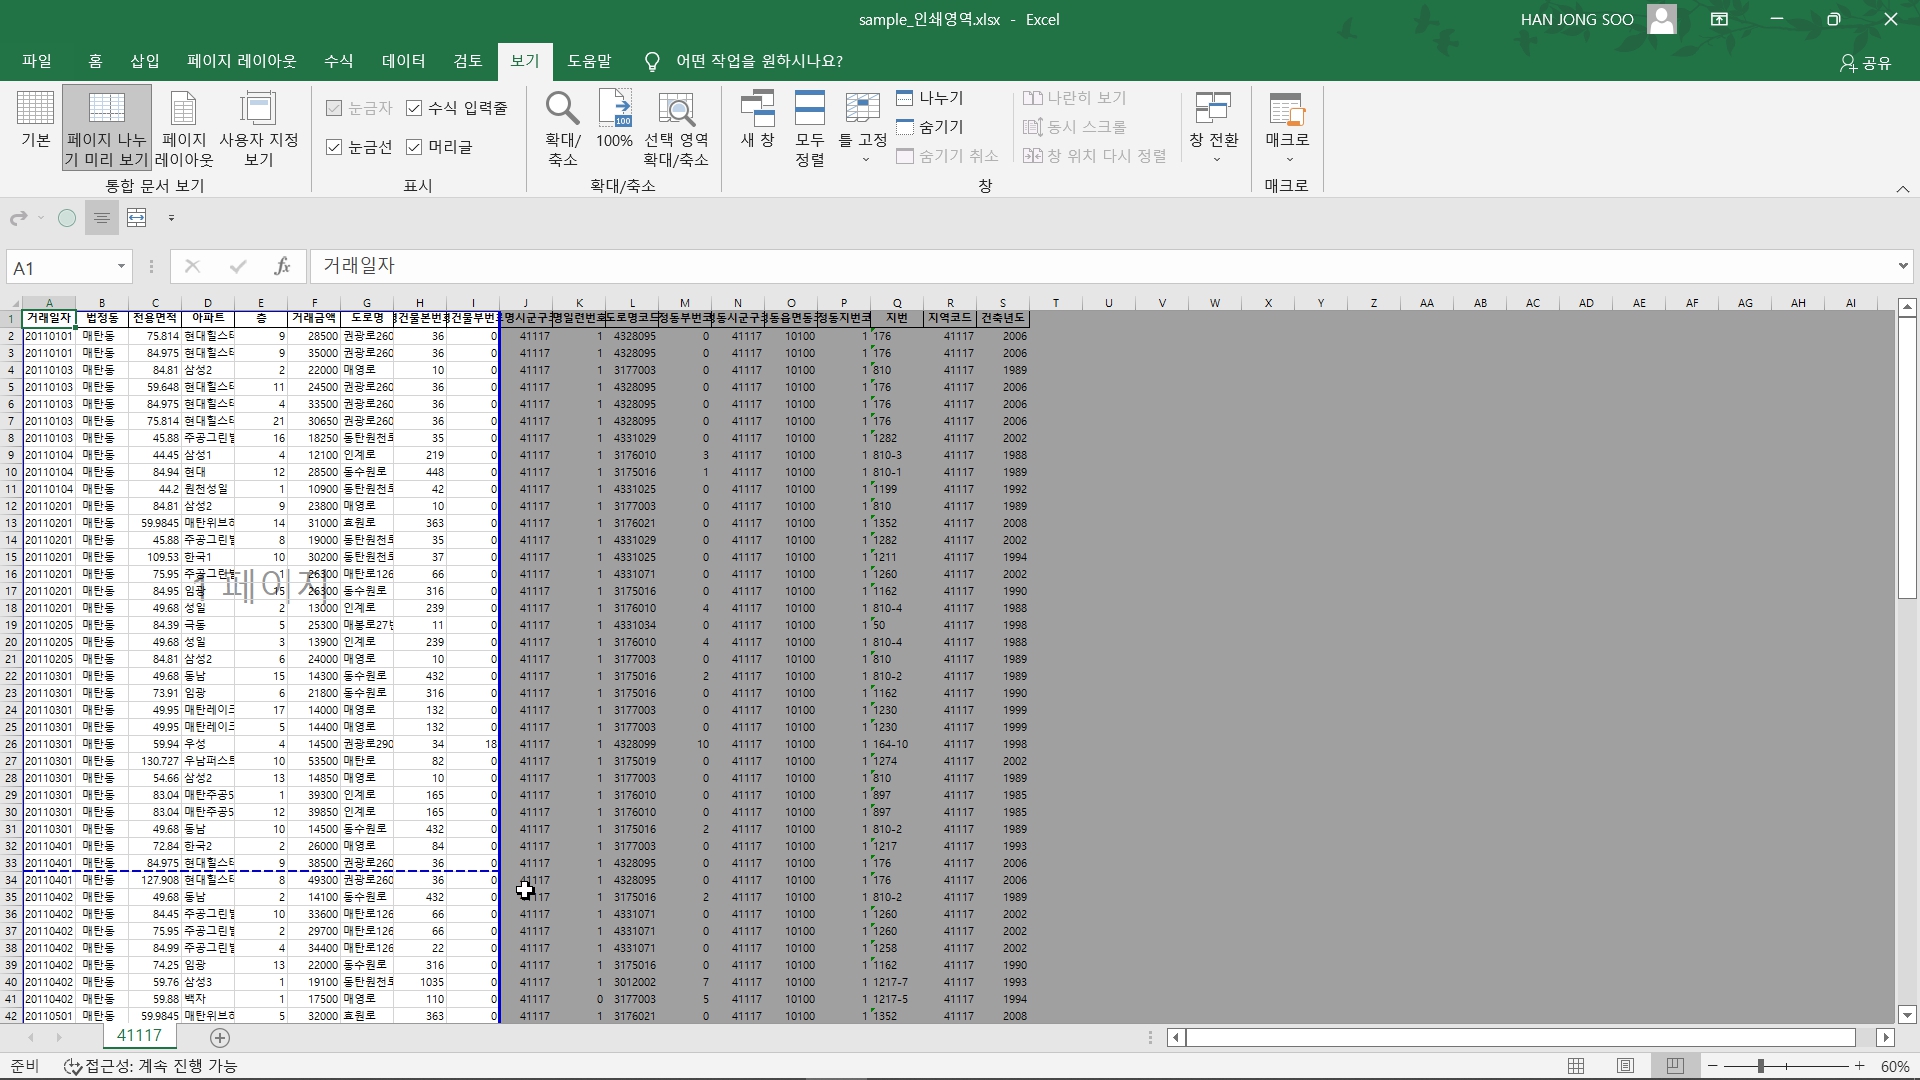1920x1080 pixels.
Task: Uncheck the Gridlines (눈금선) checkbox
Action: pyautogui.click(x=334, y=147)
